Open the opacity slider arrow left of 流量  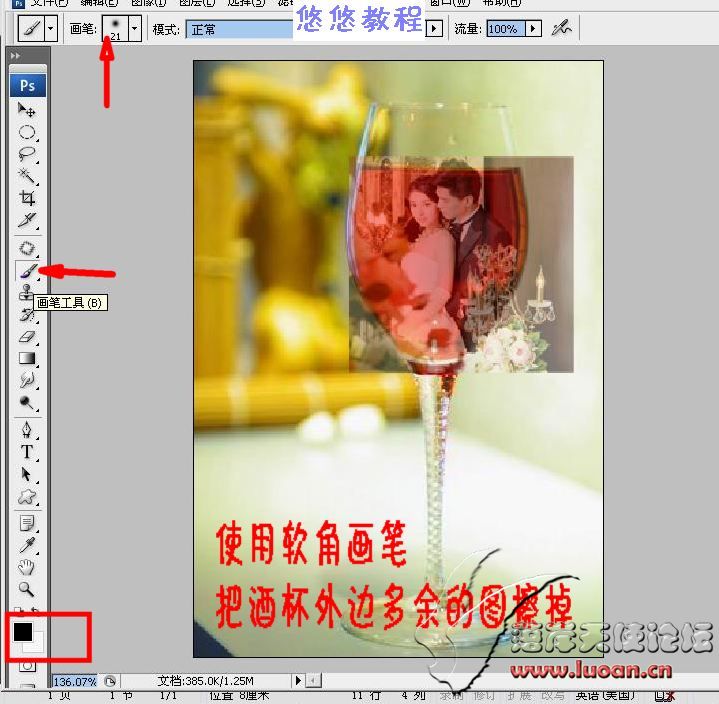(434, 29)
